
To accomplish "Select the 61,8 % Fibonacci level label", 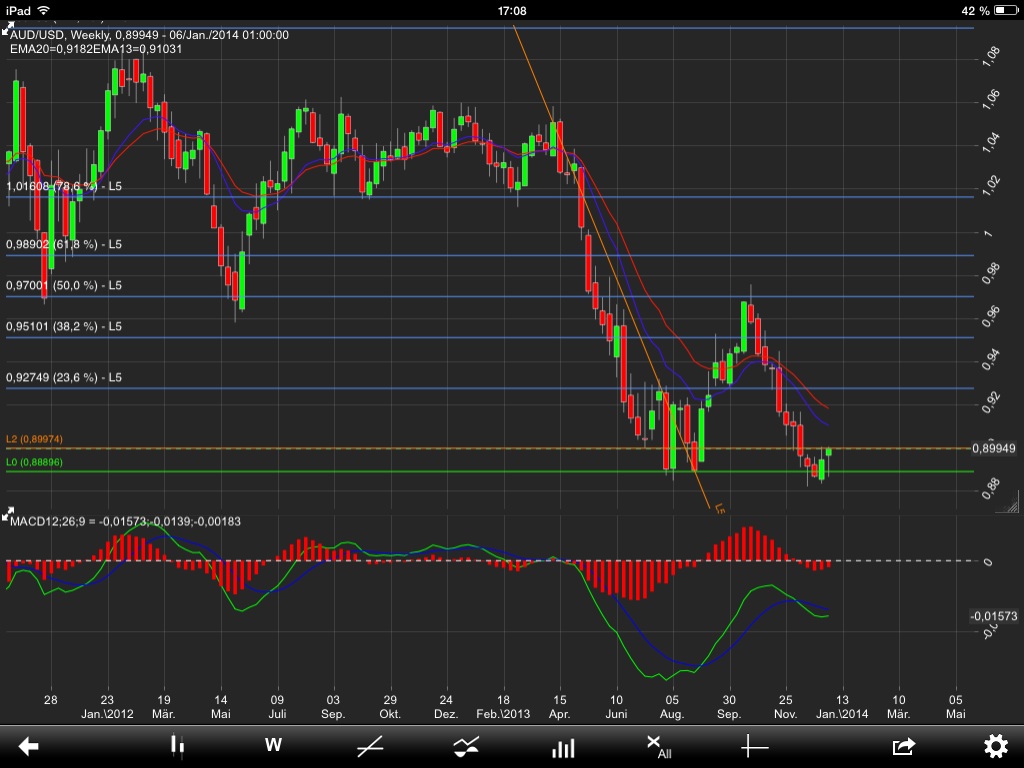I will click(64, 244).
